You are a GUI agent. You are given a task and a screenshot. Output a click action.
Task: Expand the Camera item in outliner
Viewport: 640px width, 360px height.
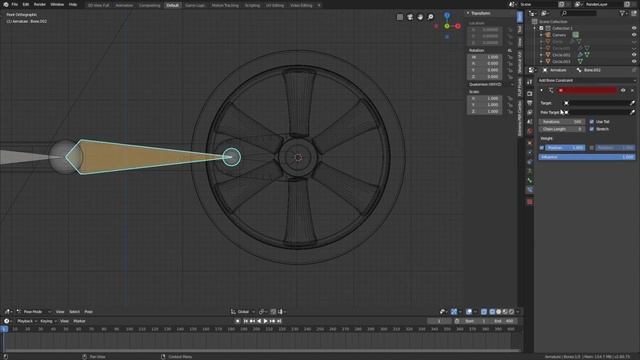click(542, 35)
